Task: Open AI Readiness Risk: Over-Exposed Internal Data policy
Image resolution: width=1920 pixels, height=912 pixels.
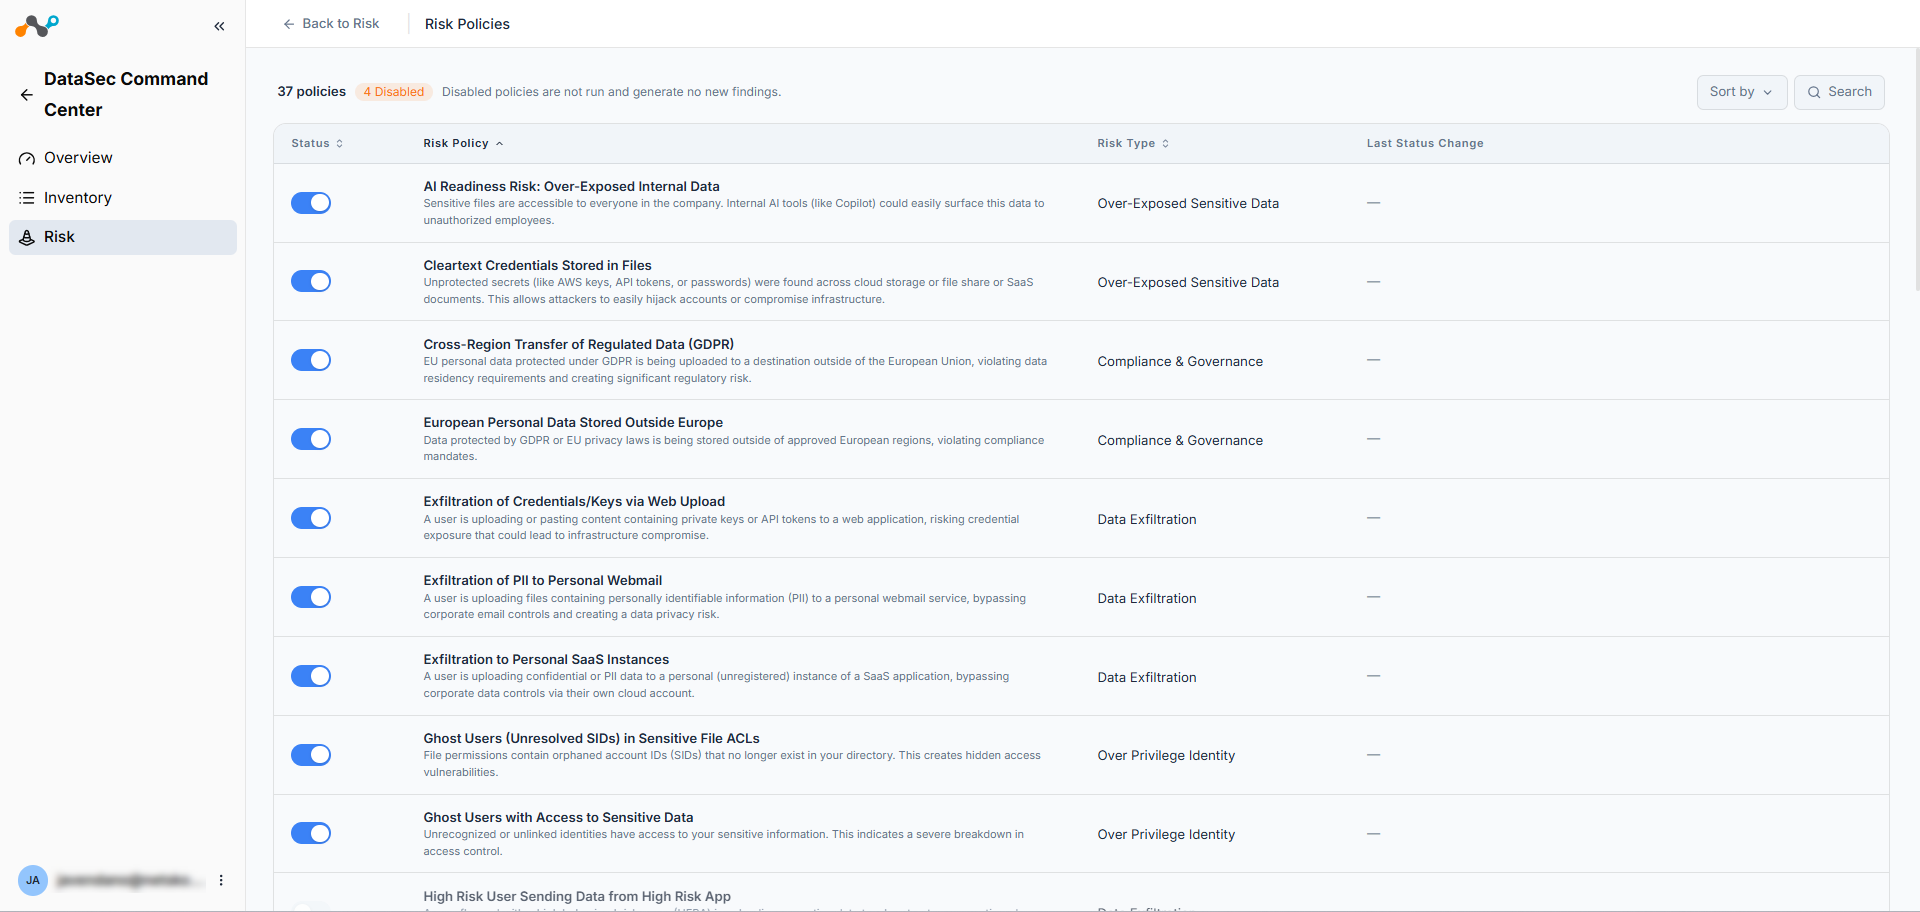Action: (x=571, y=187)
